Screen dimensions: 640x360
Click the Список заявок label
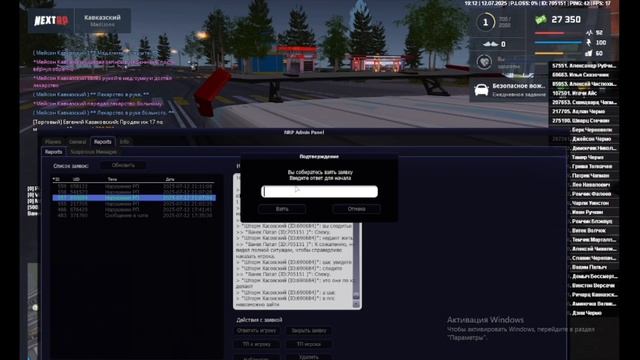[71, 166]
